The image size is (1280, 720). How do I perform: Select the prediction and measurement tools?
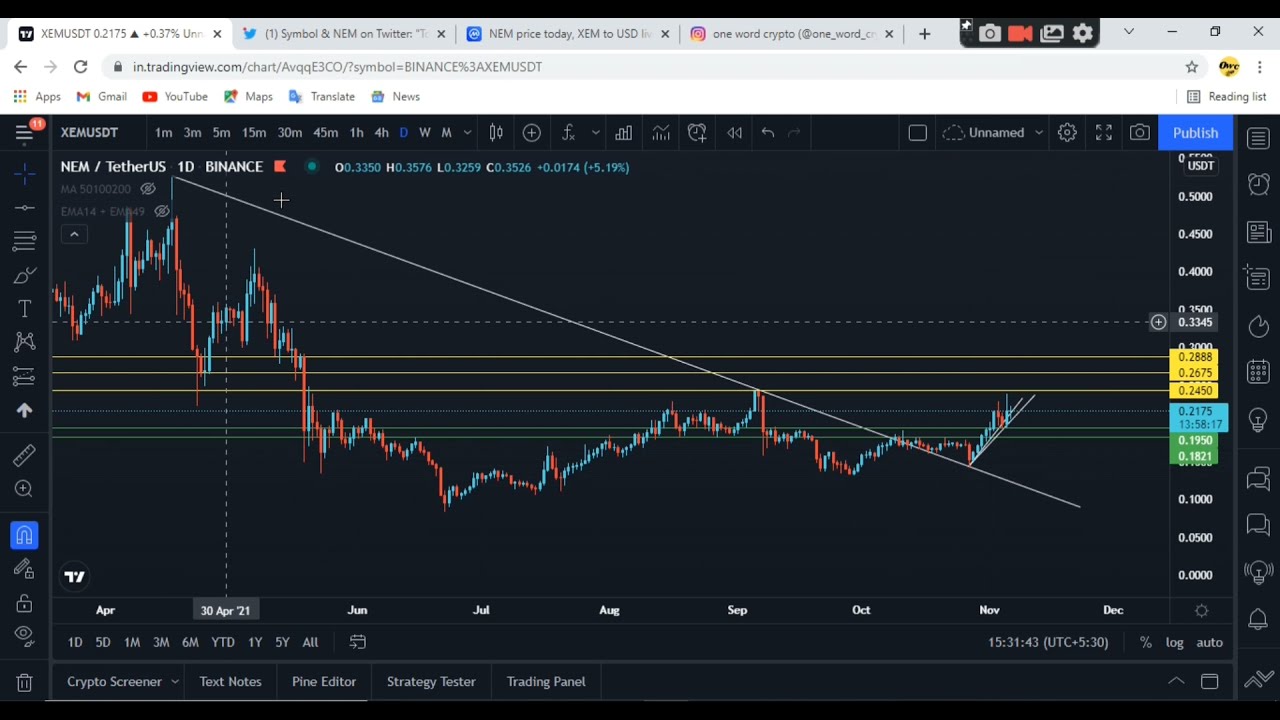24,376
